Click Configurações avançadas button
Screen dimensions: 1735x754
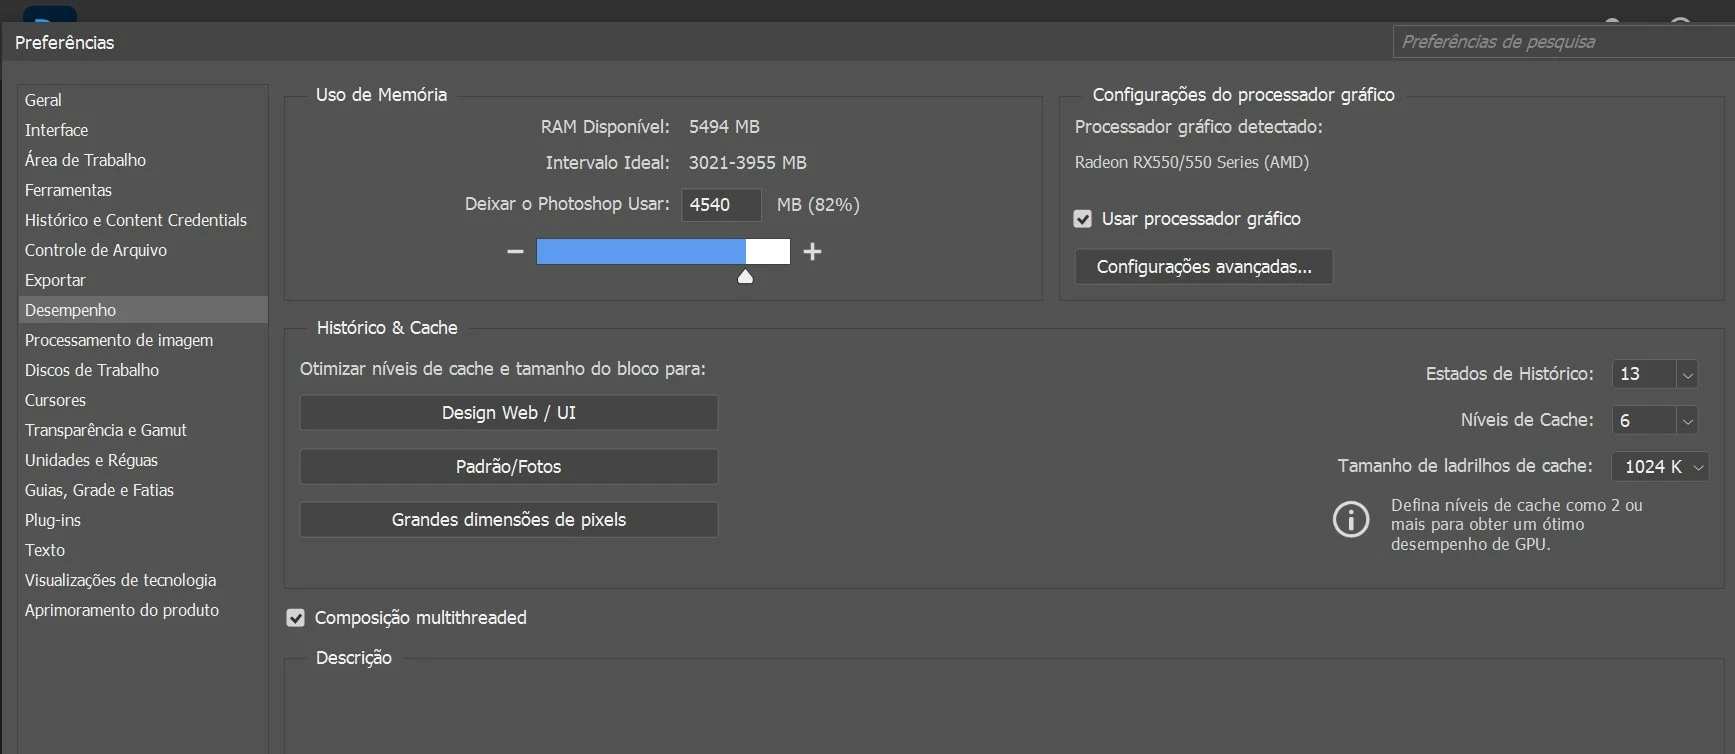[1204, 267]
